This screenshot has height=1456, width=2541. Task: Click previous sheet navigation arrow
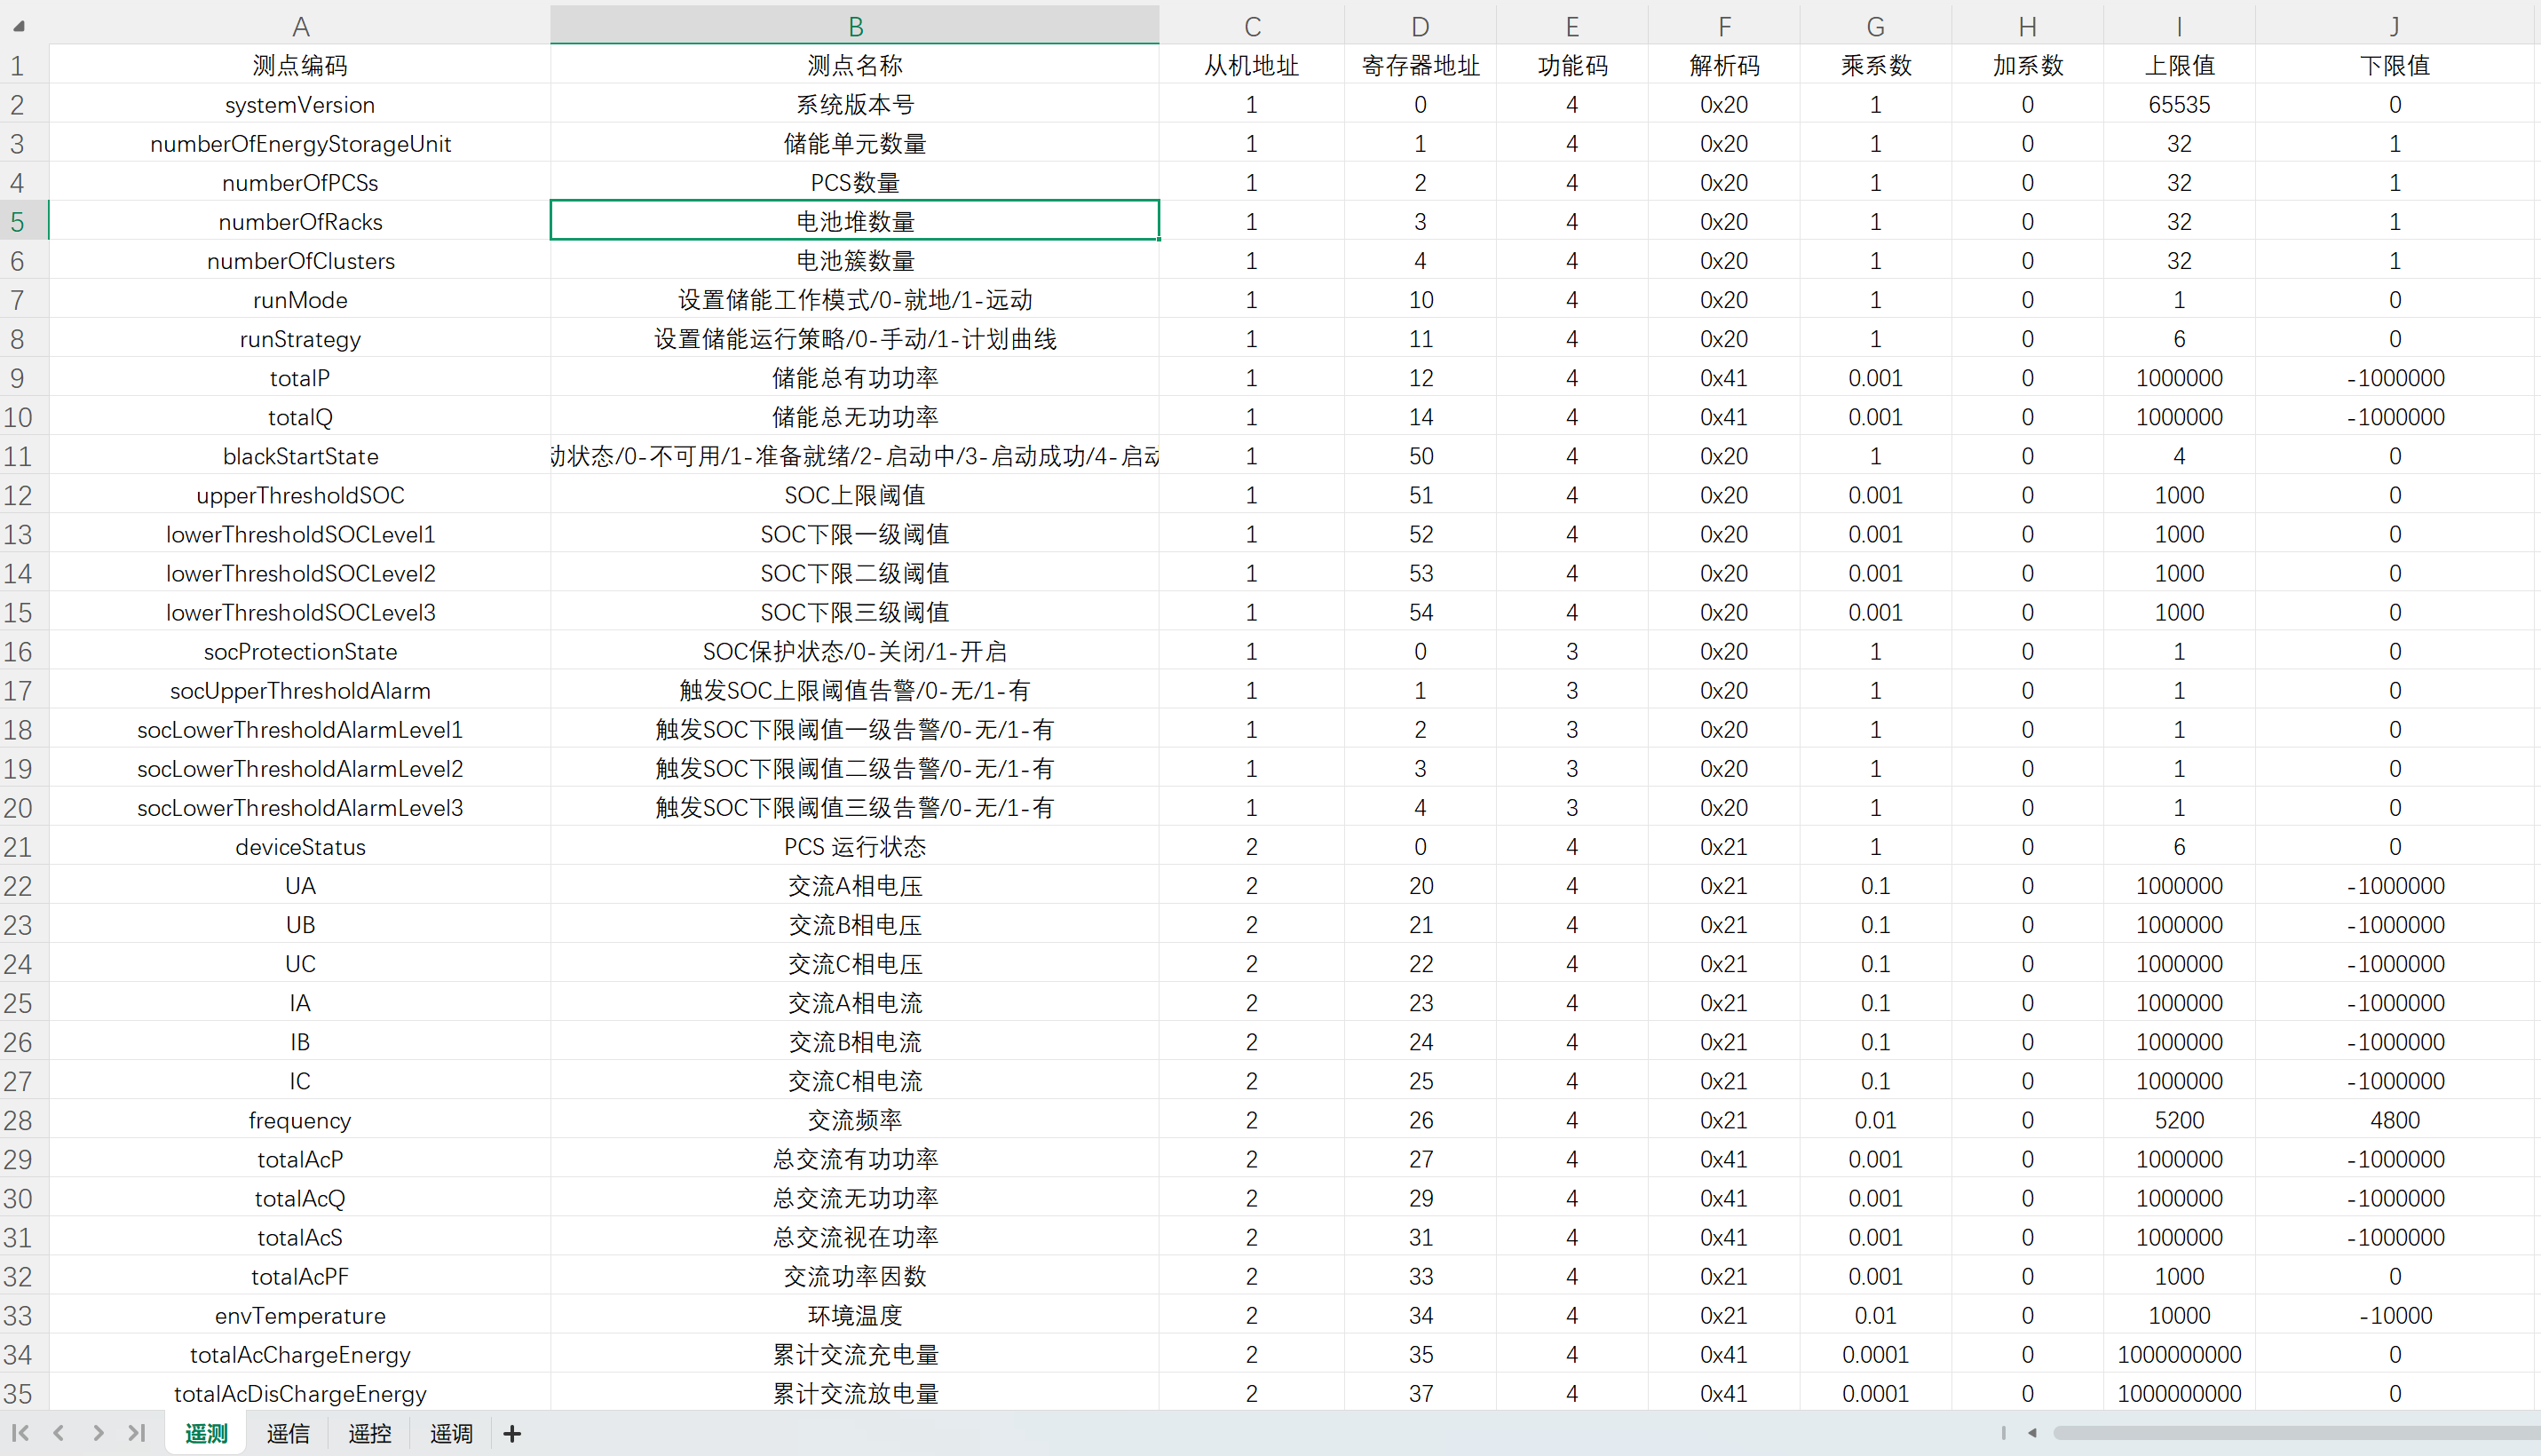coord(59,1433)
